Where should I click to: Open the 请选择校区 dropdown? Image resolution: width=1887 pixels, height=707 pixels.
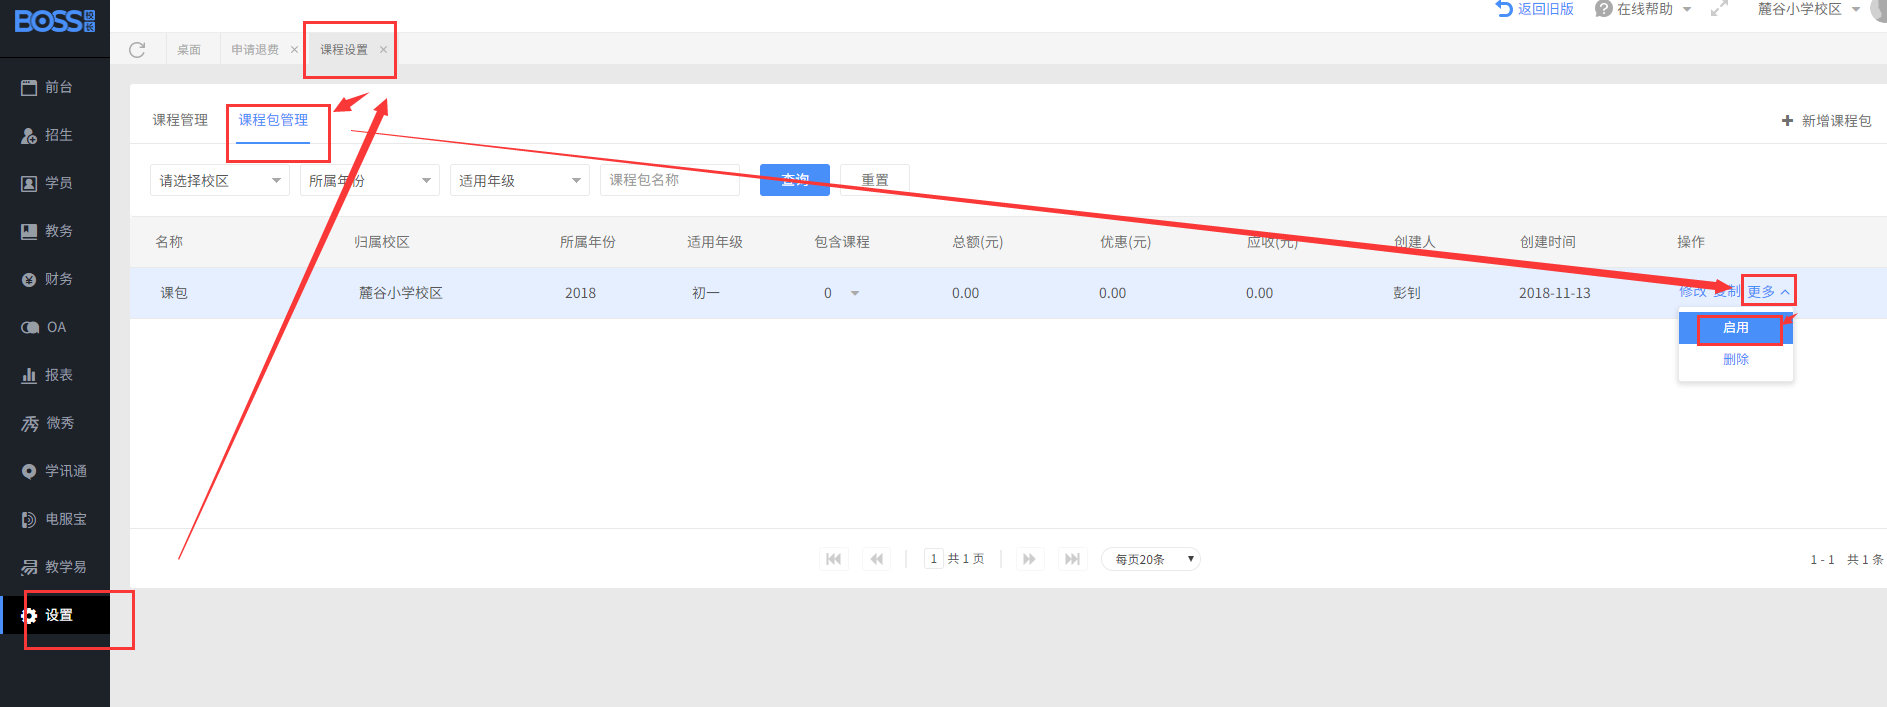220,180
